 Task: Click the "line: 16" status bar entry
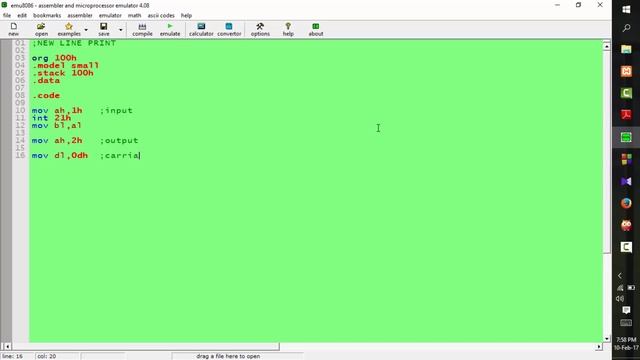[x=13, y=356]
